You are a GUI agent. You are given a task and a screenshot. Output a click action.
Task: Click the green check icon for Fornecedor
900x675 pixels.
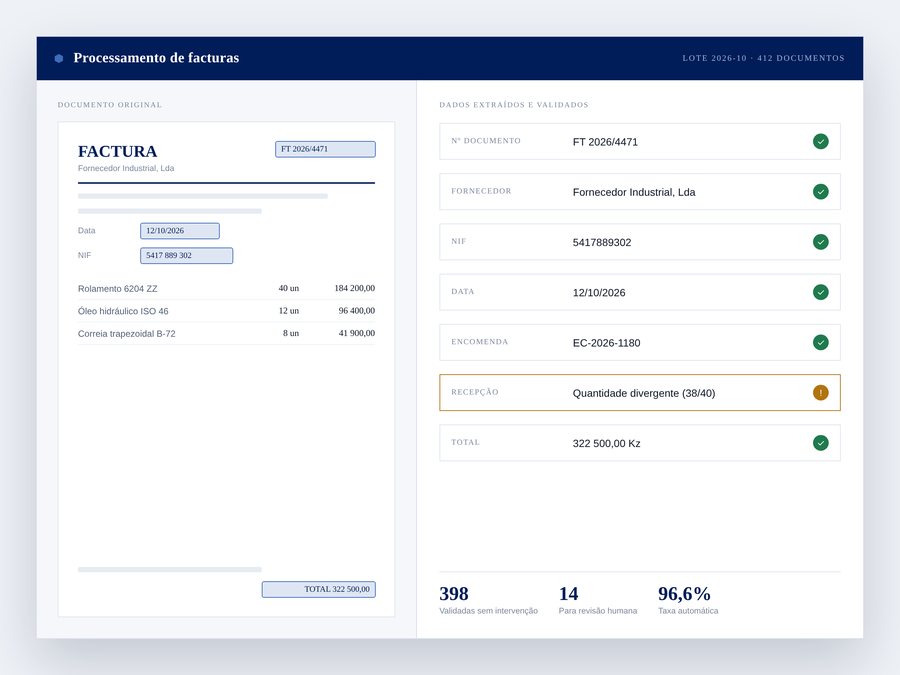pos(820,192)
